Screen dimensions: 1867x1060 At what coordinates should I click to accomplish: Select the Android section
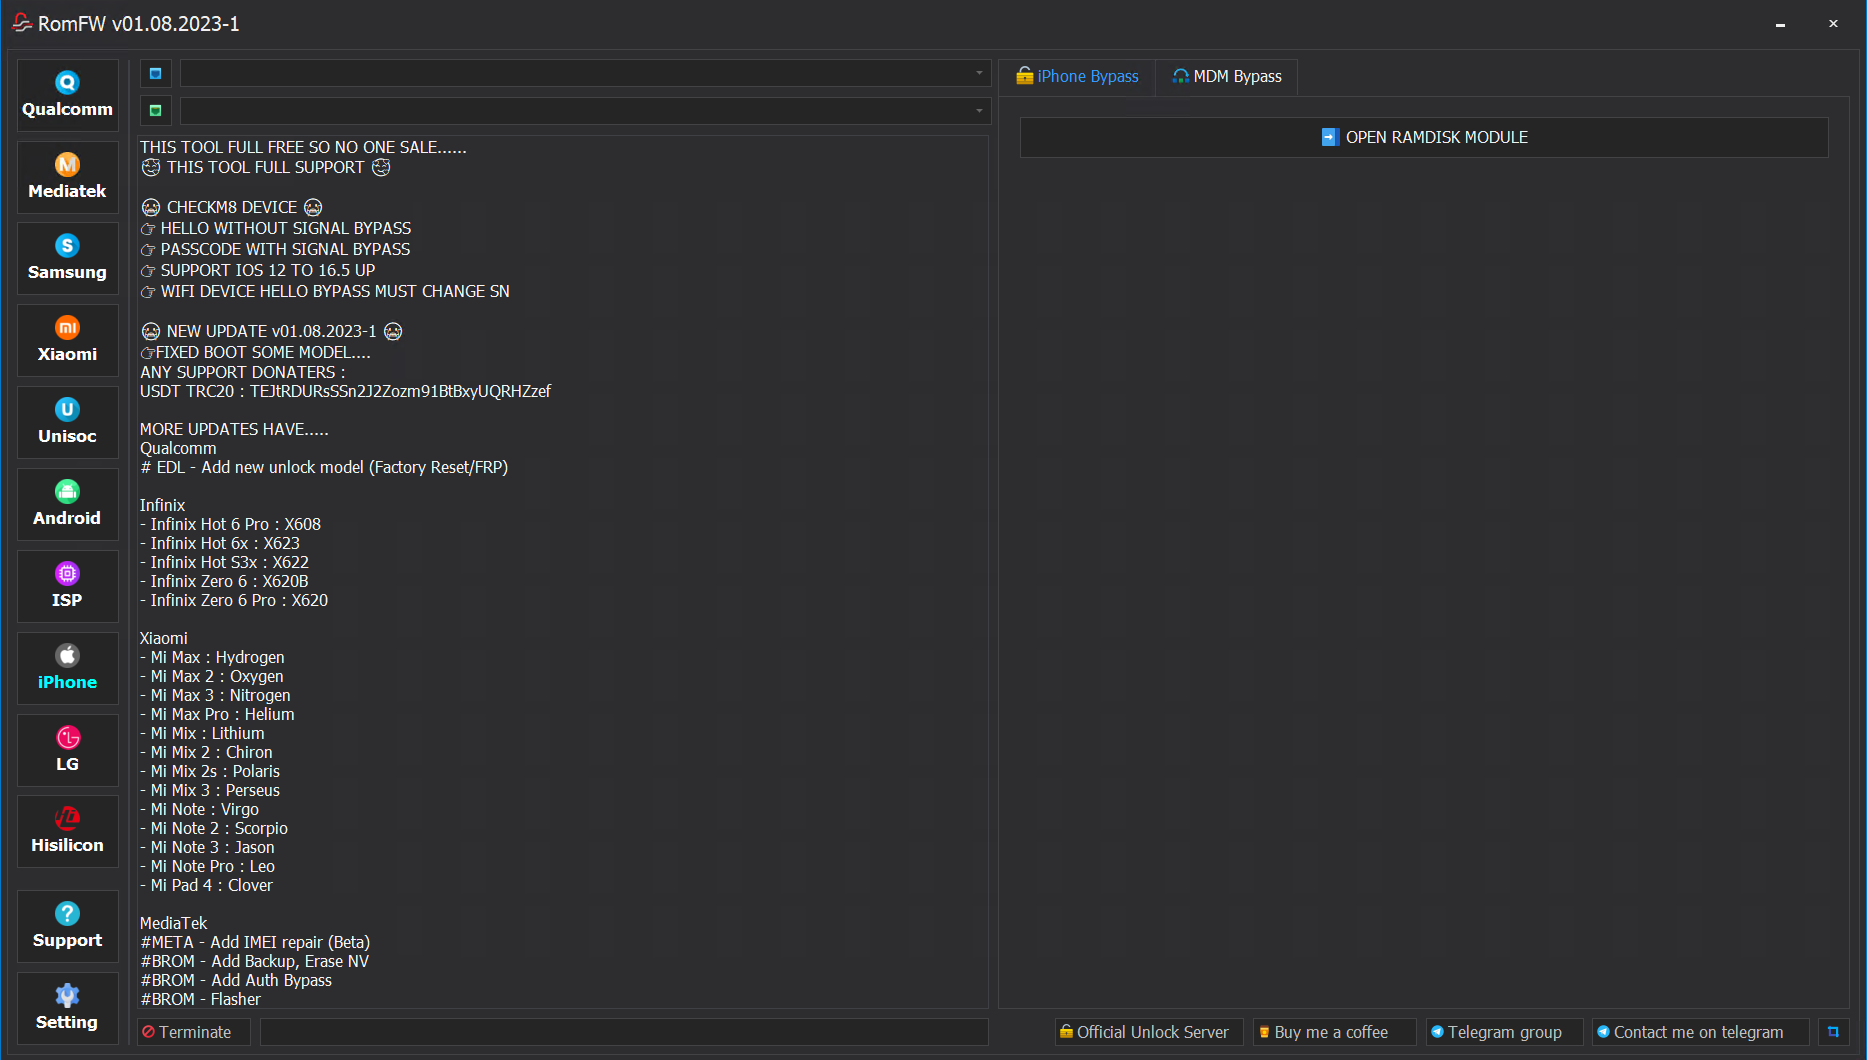(x=67, y=504)
